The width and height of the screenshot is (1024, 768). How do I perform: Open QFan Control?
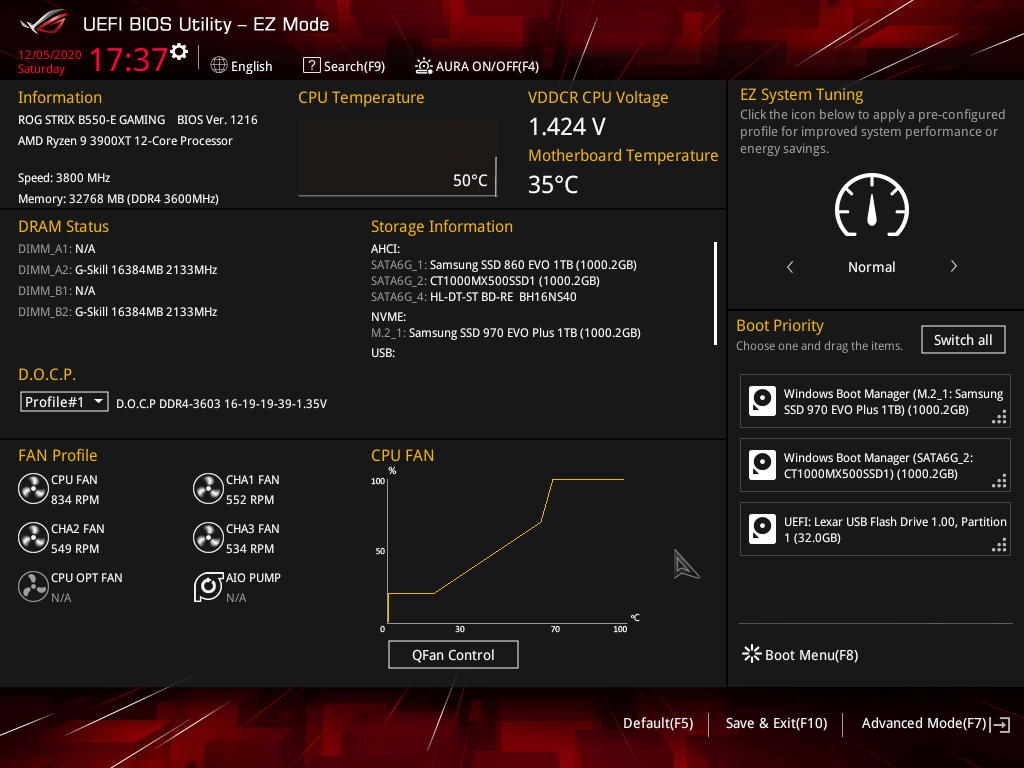453,654
